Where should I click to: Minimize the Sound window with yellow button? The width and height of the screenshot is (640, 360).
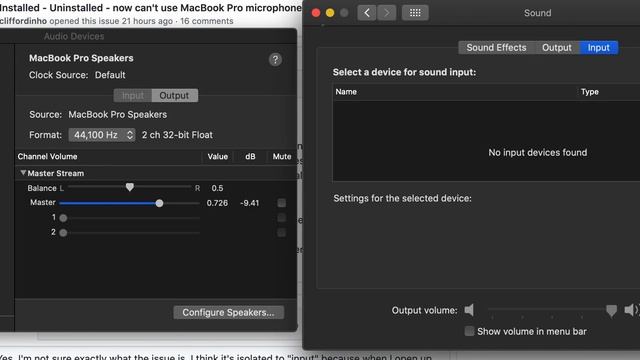(x=330, y=13)
